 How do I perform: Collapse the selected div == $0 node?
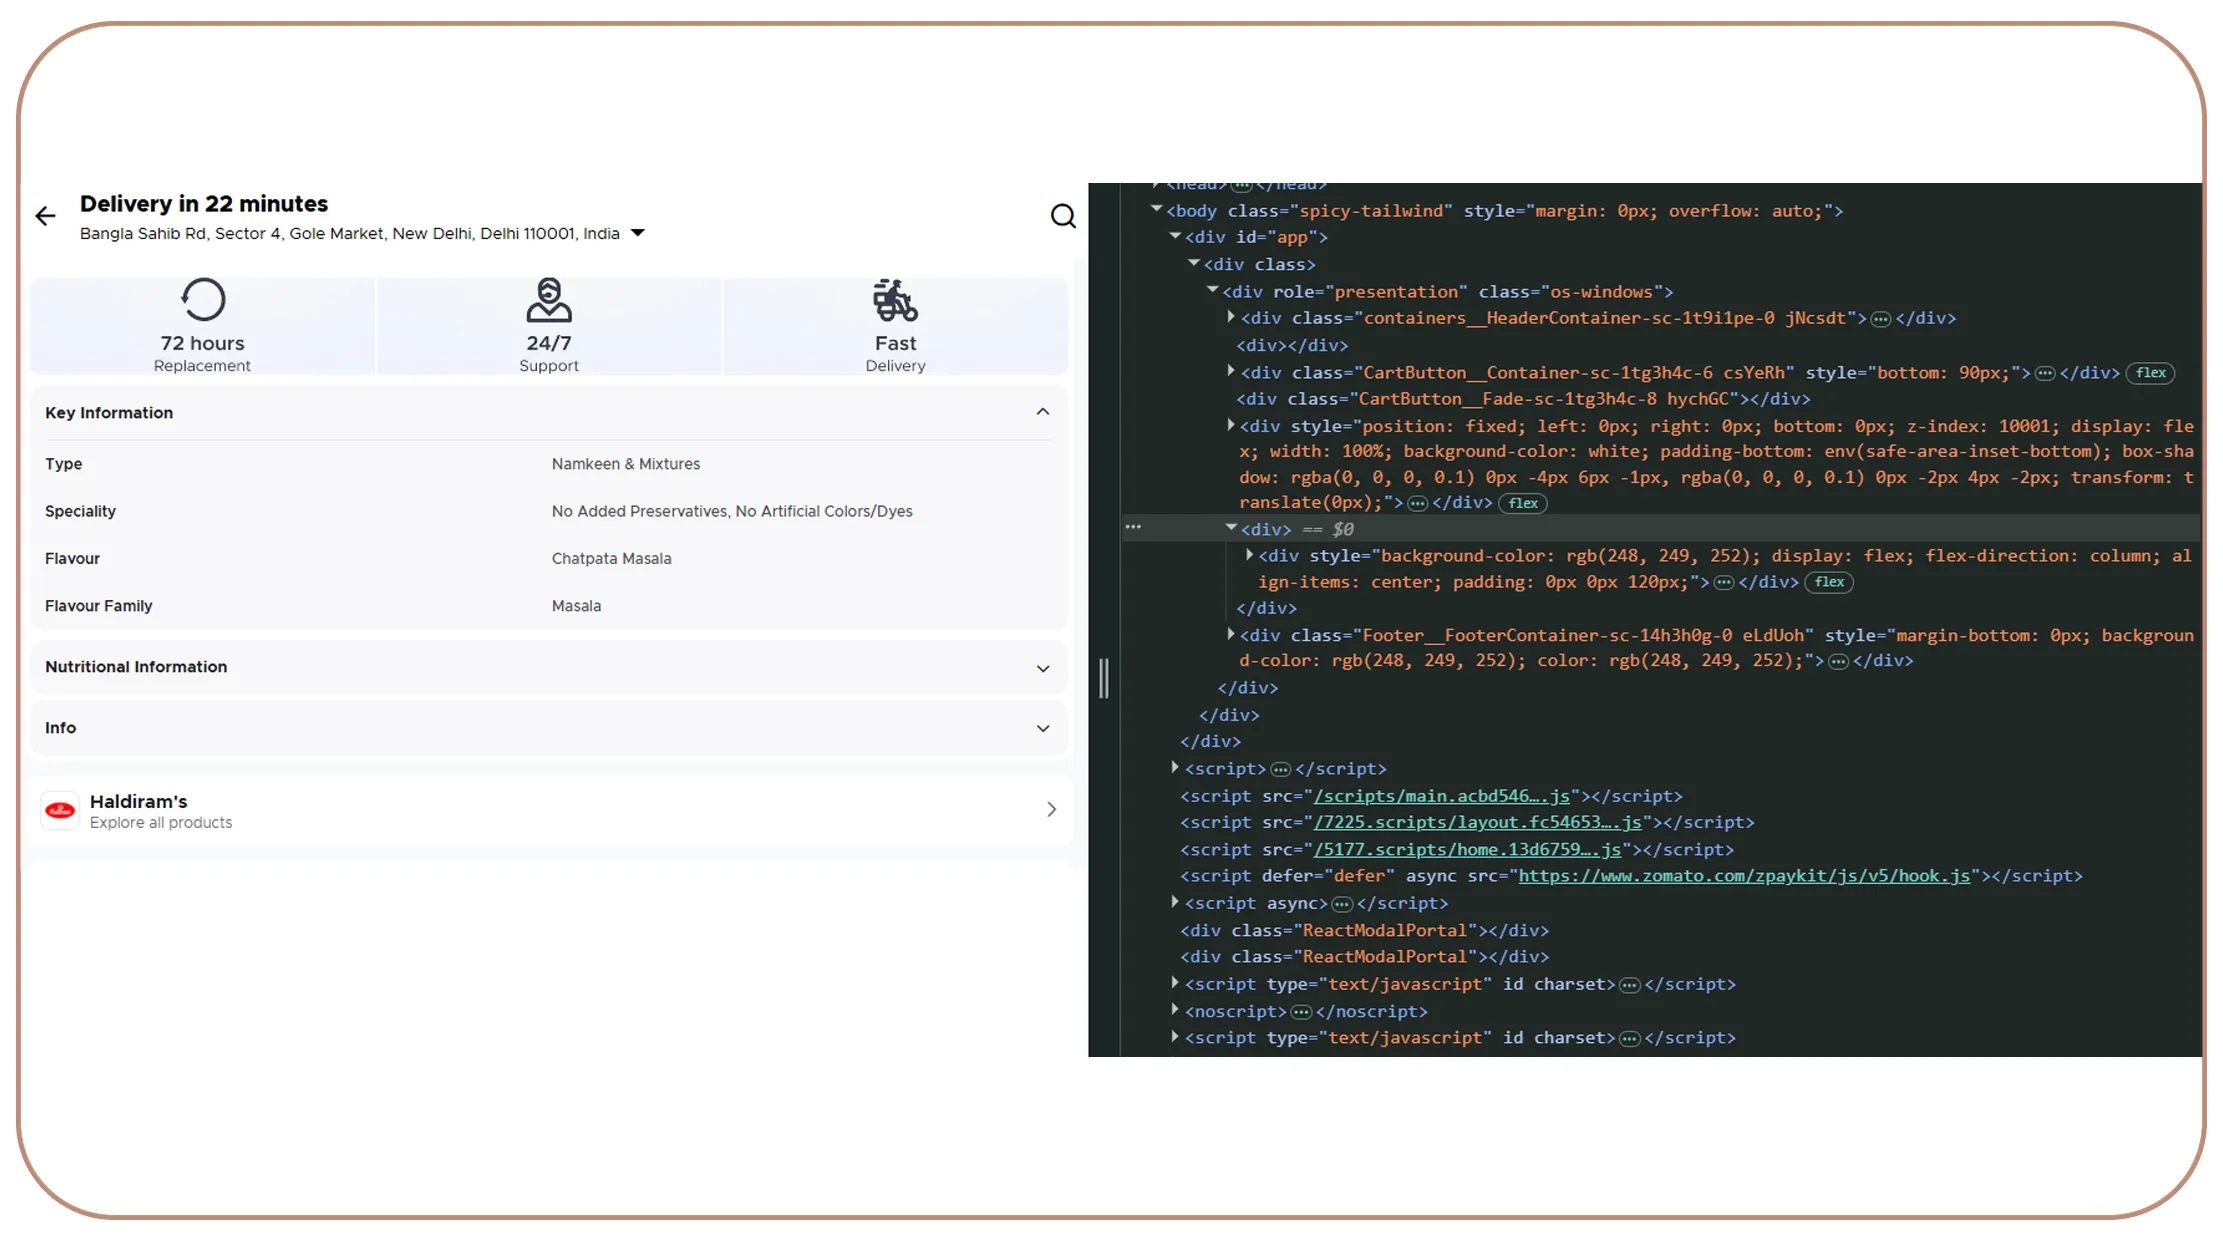click(1232, 527)
